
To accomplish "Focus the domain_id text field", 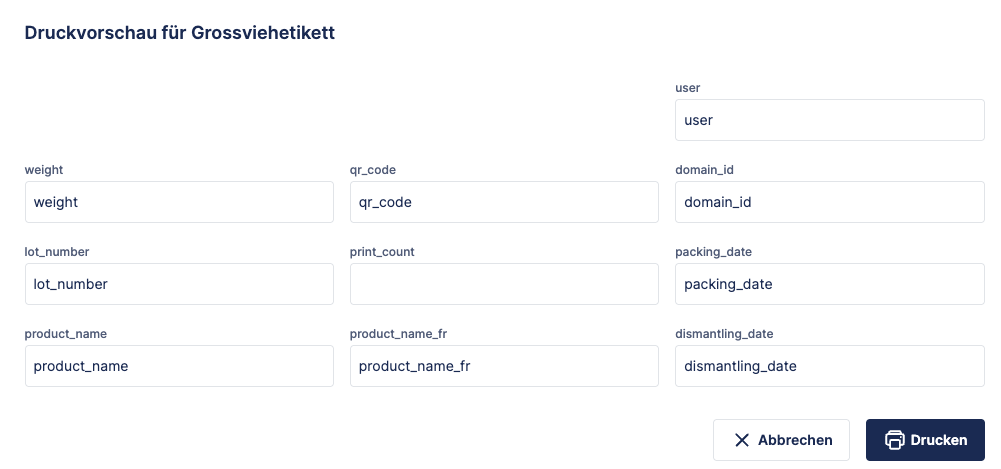I will coord(829,202).
